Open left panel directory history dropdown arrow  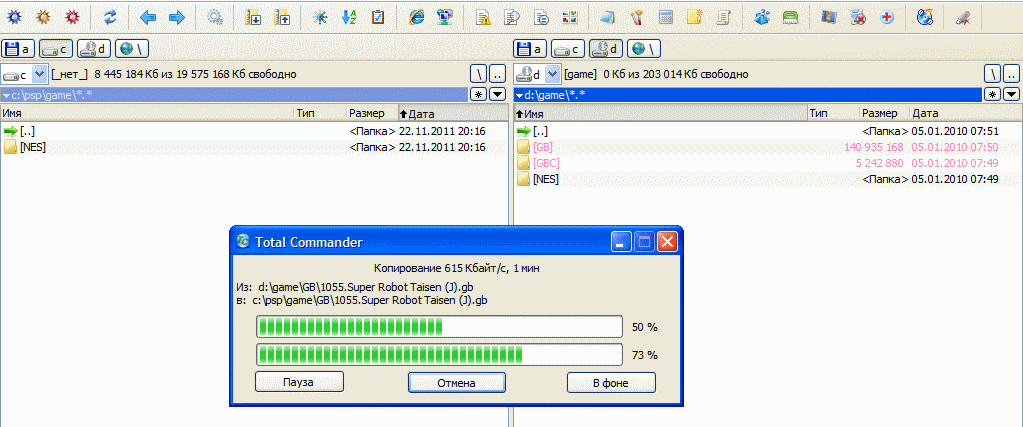point(498,95)
